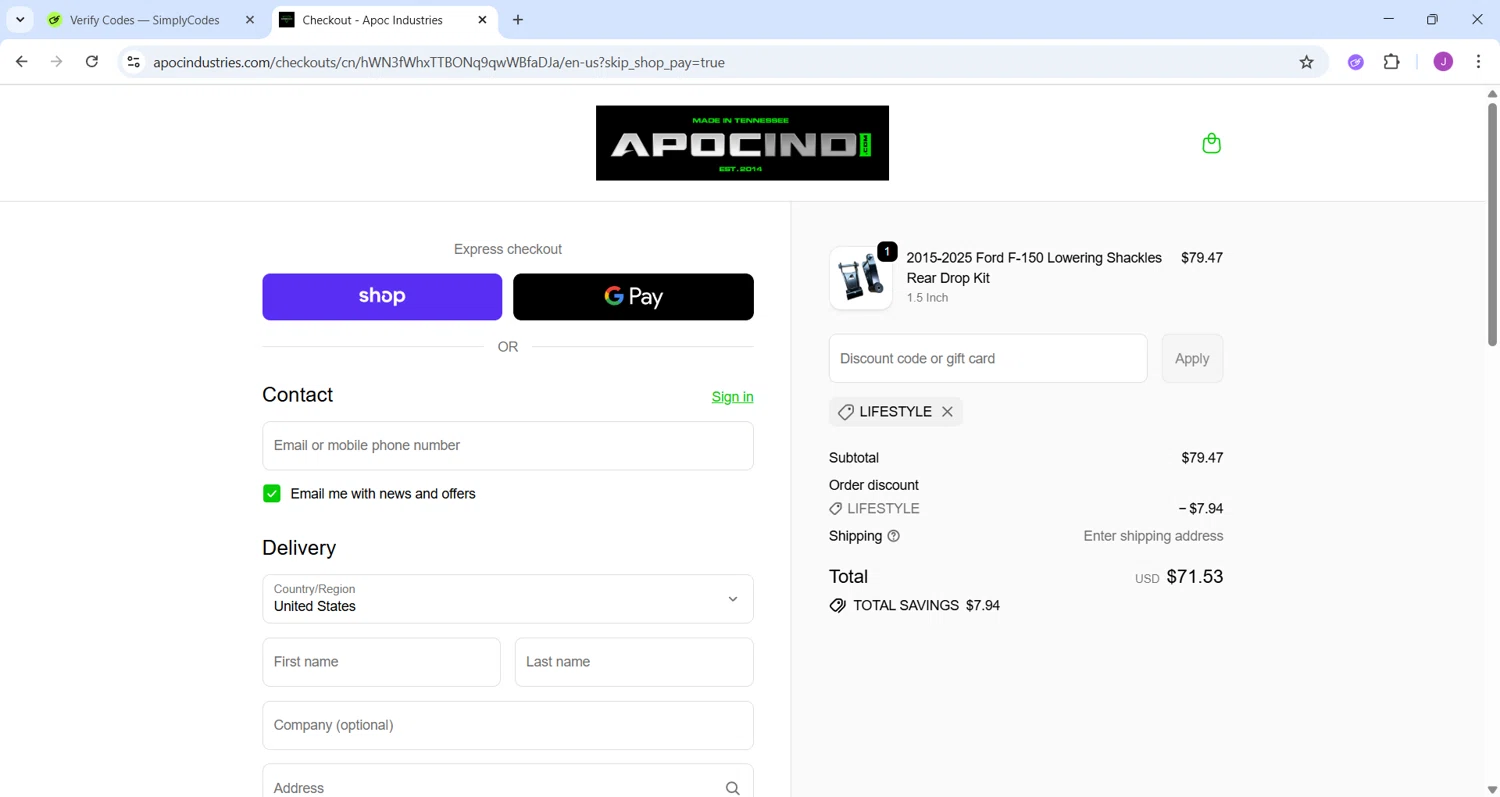This screenshot has width=1500, height=797.
Task: Uncheck Email me with news and offers
Action: [272, 494]
